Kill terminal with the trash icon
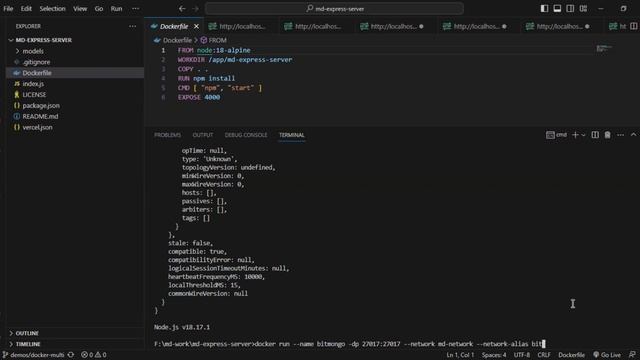The height and width of the screenshot is (360, 640). click(607, 135)
